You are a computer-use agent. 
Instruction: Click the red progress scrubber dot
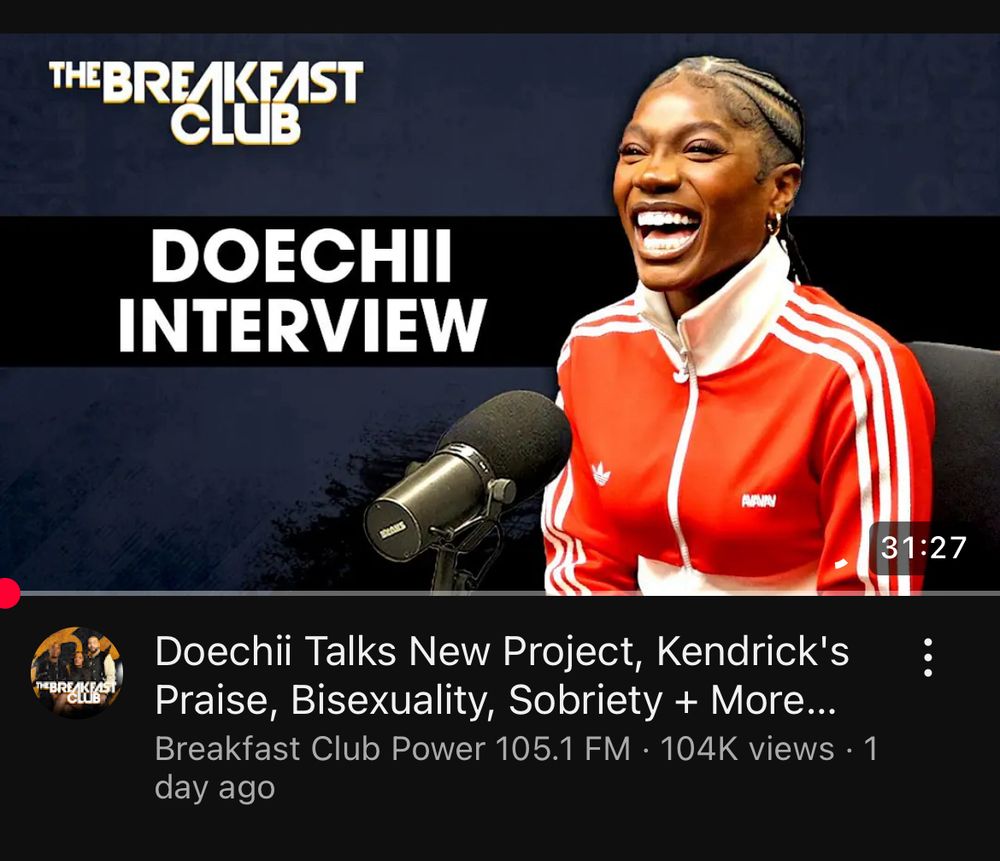coord(8,593)
